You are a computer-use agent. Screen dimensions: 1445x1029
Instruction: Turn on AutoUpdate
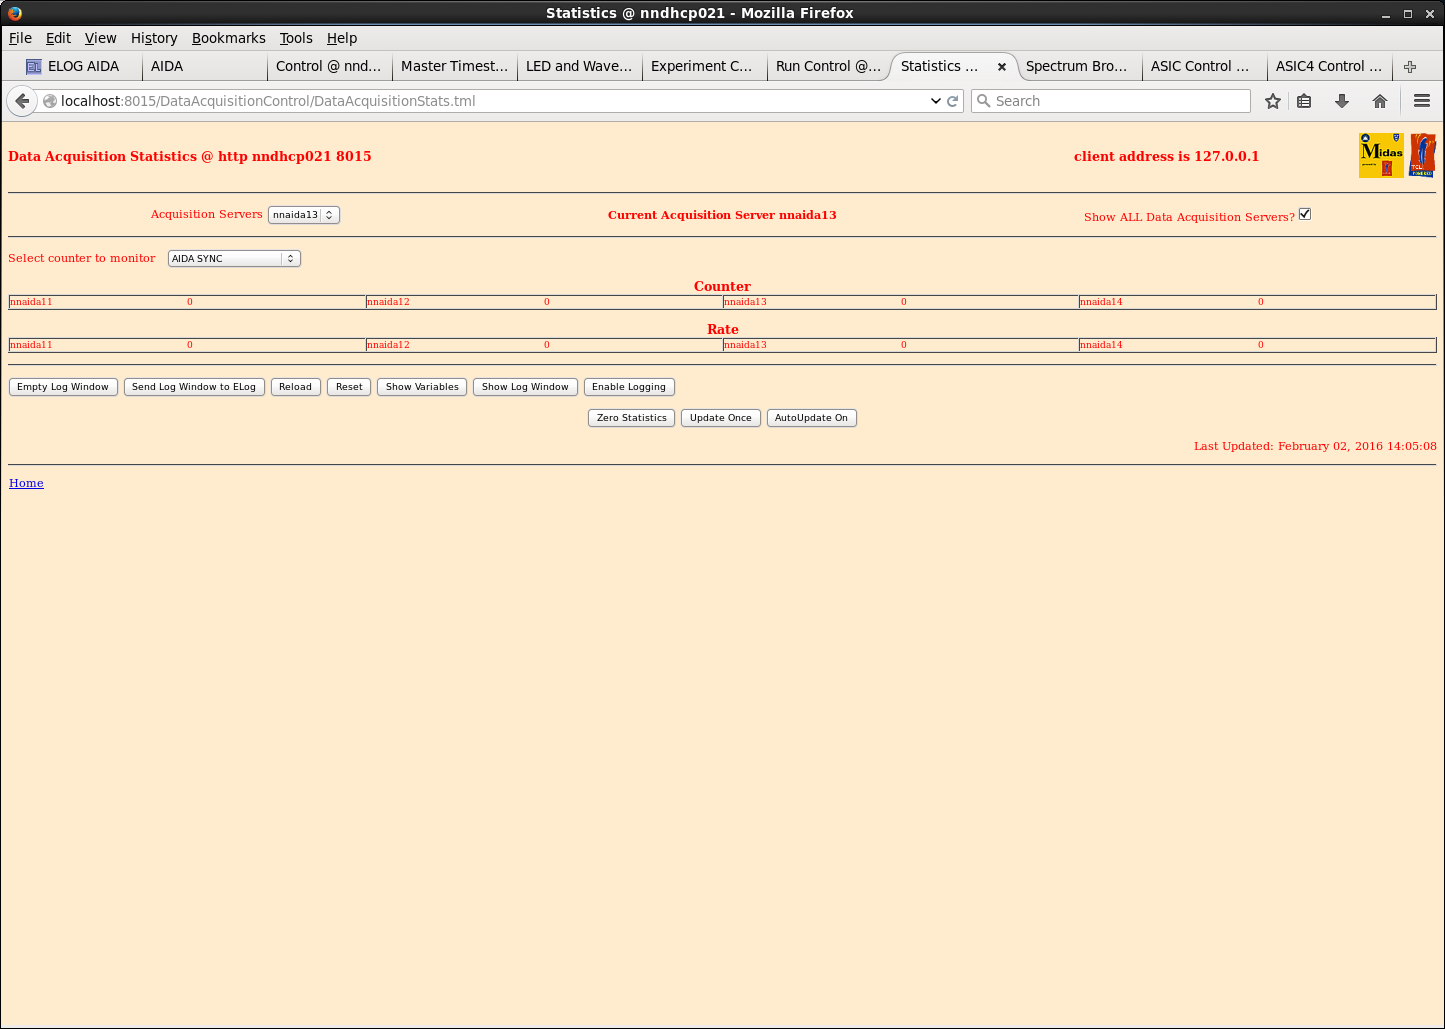coord(811,418)
